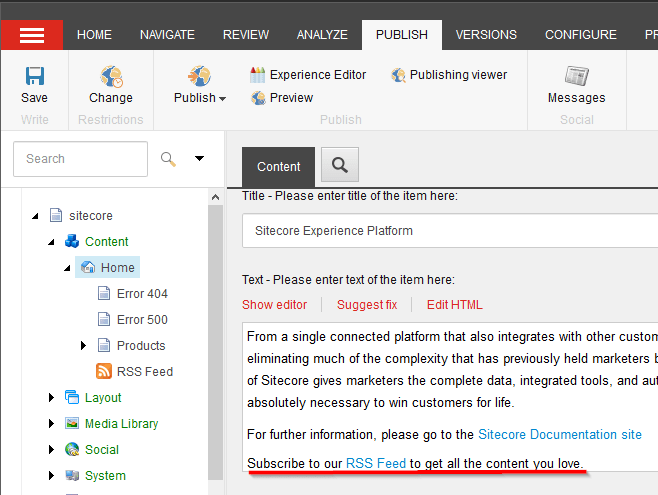Expand the Media Library node
Screen dimensions: 658x495
tap(52, 424)
